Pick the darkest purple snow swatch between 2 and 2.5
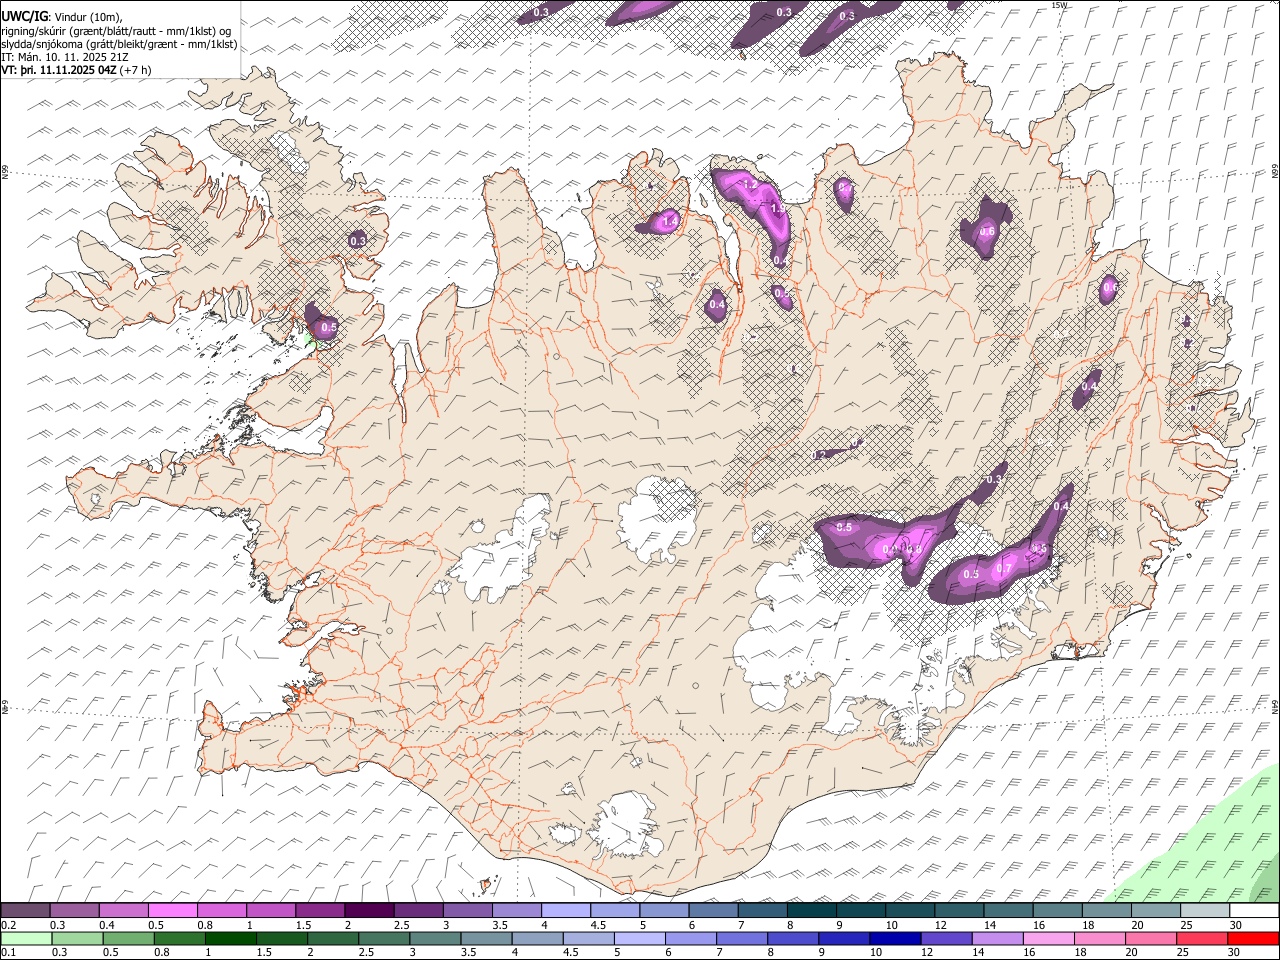This screenshot has width=1280, height=960. pos(368,911)
